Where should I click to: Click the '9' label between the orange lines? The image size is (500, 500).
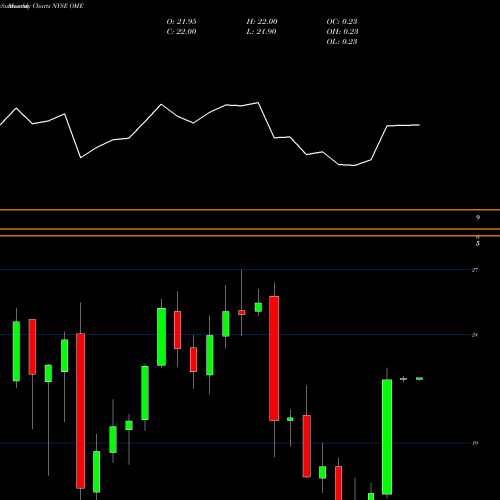478,217
